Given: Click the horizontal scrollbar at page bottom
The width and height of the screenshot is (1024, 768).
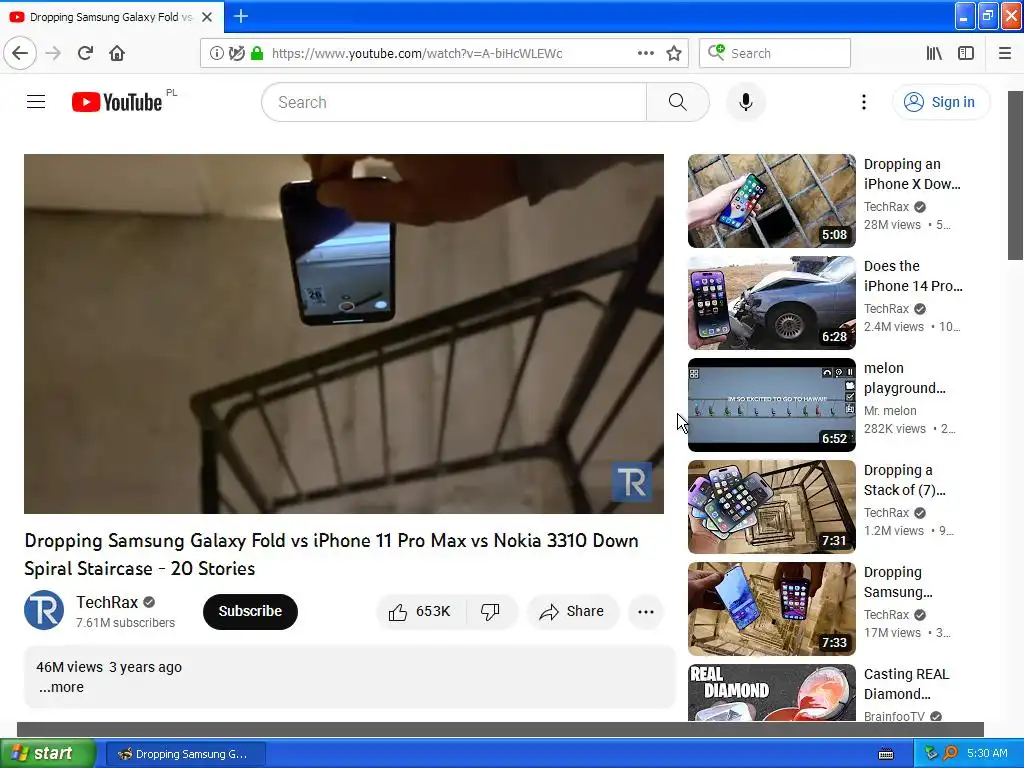Looking at the screenshot, I should [500, 729].
